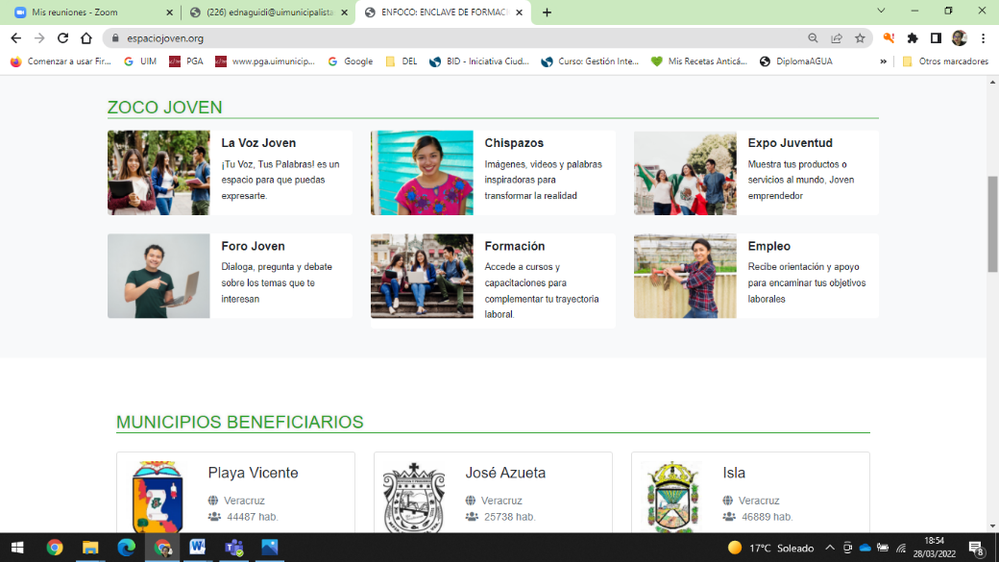Expand hidden bookmarks with the double chevron
The width and height of the screenshot is (1000, 562).
point(883,61)
